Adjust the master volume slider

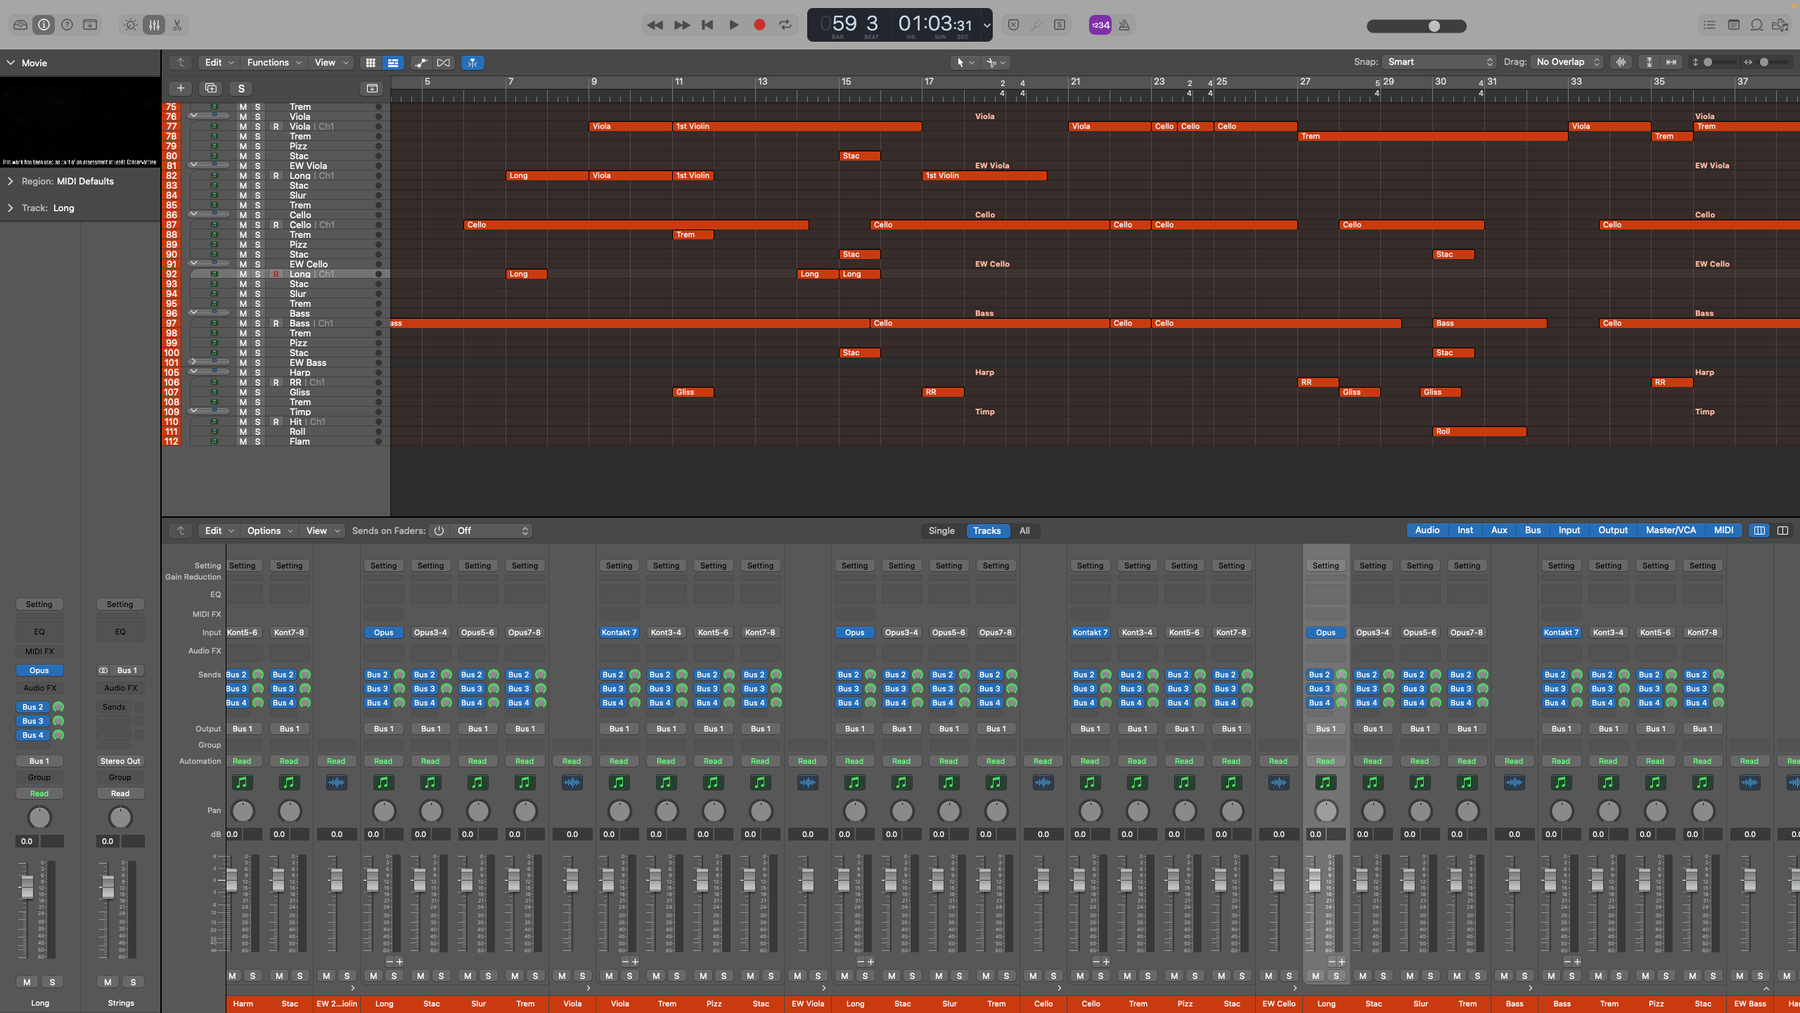[x=1433, y=26]
